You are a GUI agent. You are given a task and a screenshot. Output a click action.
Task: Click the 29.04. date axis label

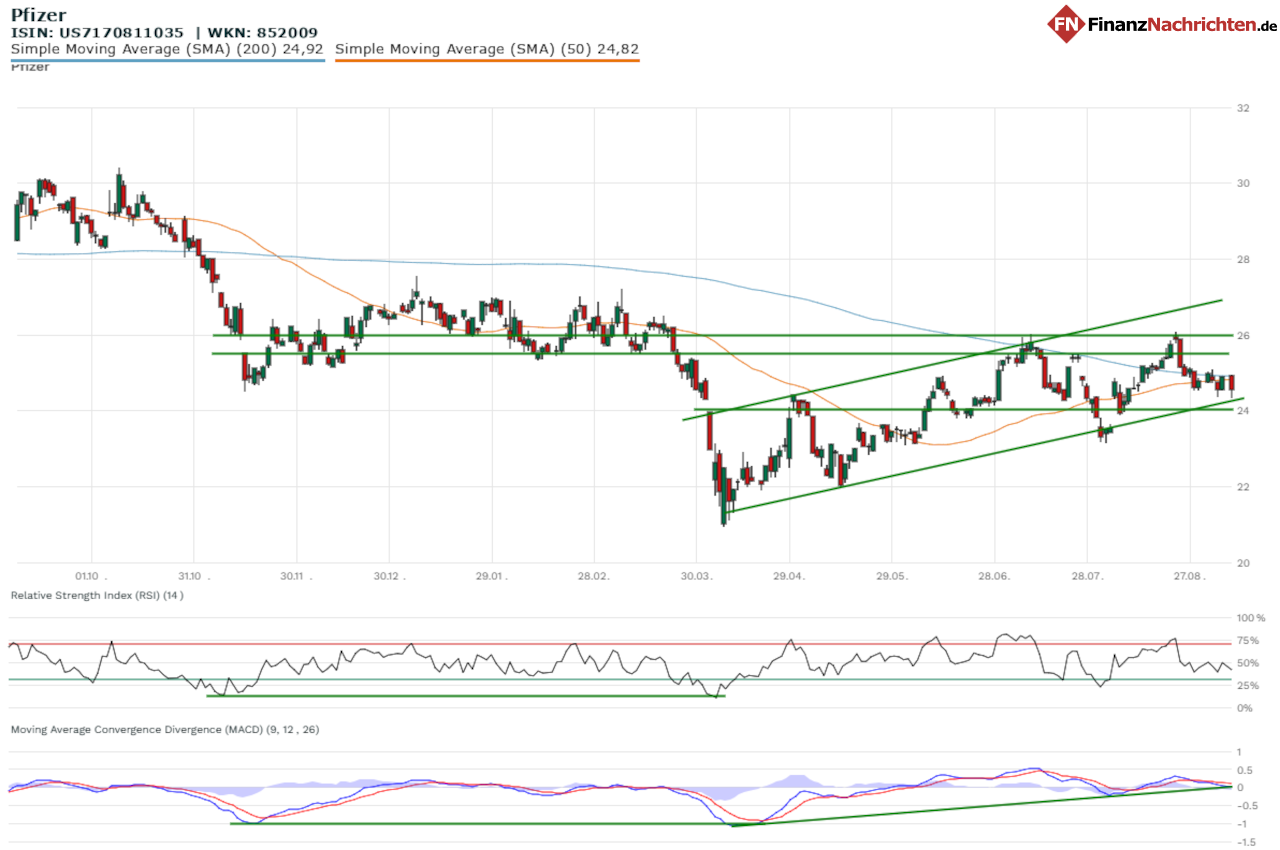(x=789, y=577)
